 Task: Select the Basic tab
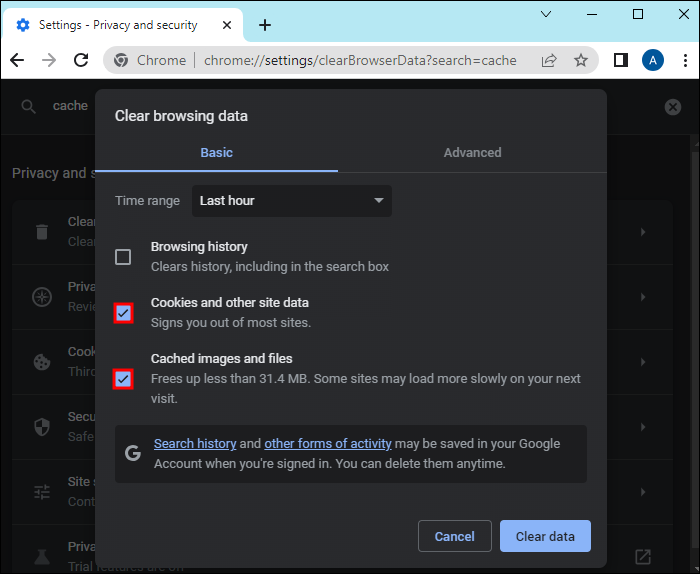(216, 153)
